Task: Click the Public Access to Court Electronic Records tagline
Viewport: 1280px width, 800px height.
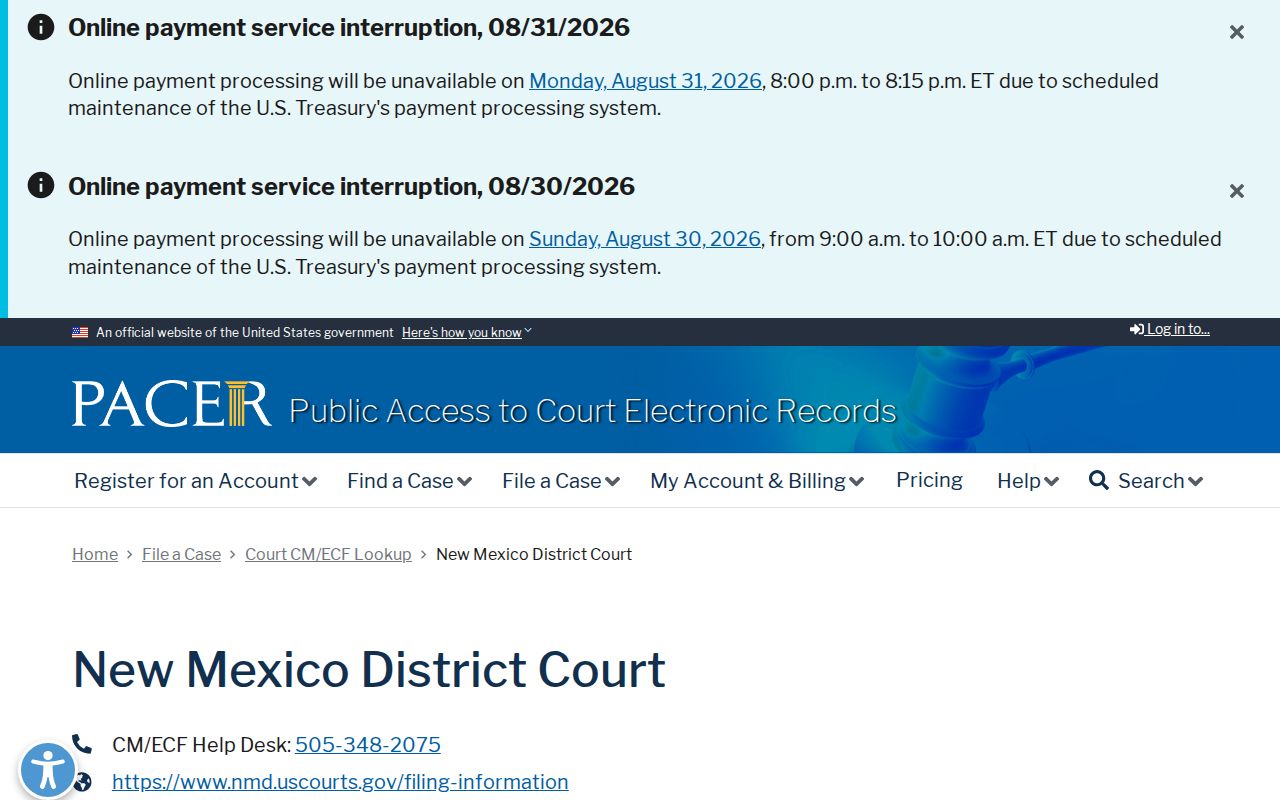Action: click(593, 411)
